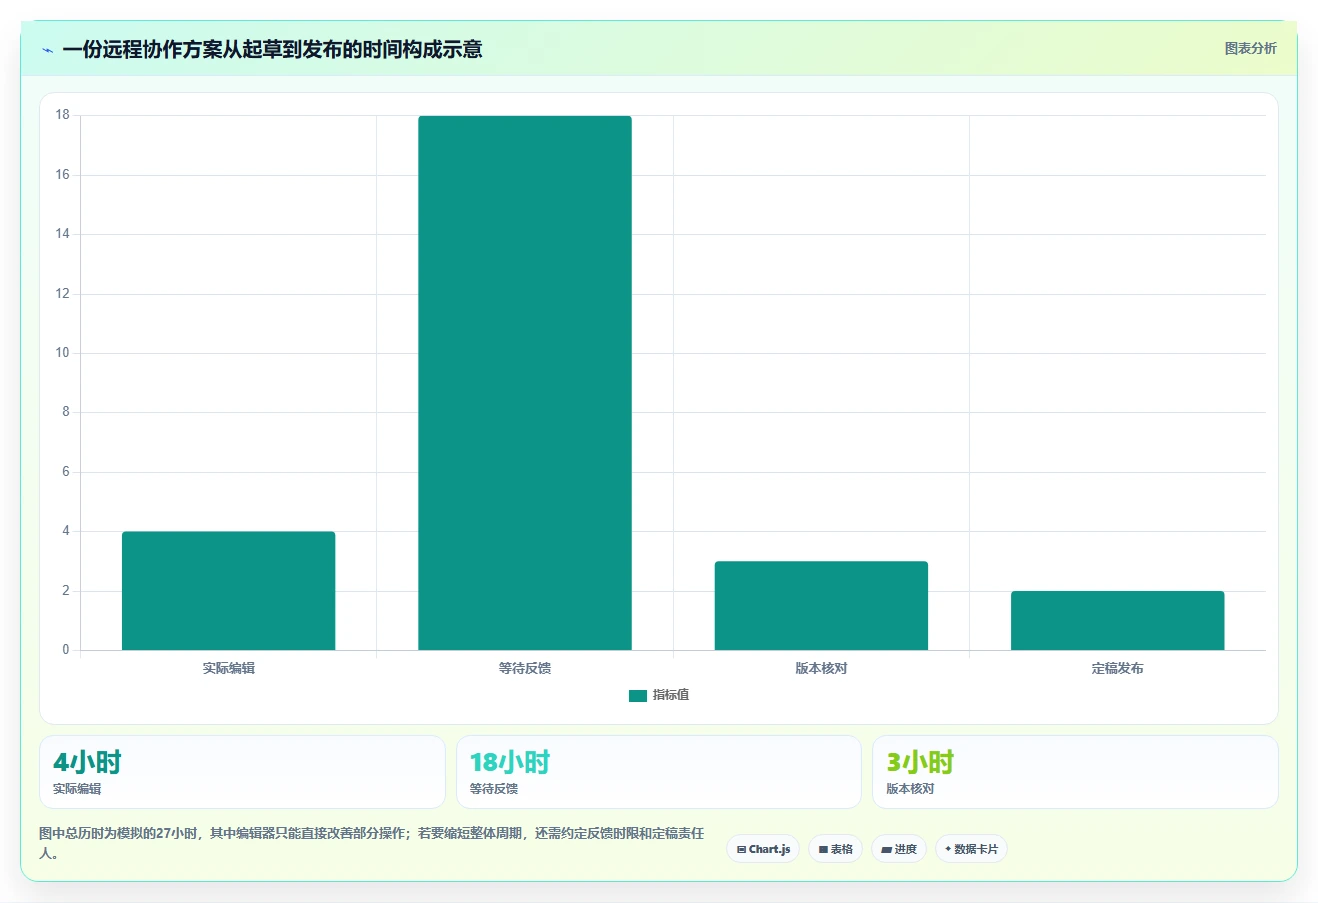Click the y-axis value 18

pos(63,115)
